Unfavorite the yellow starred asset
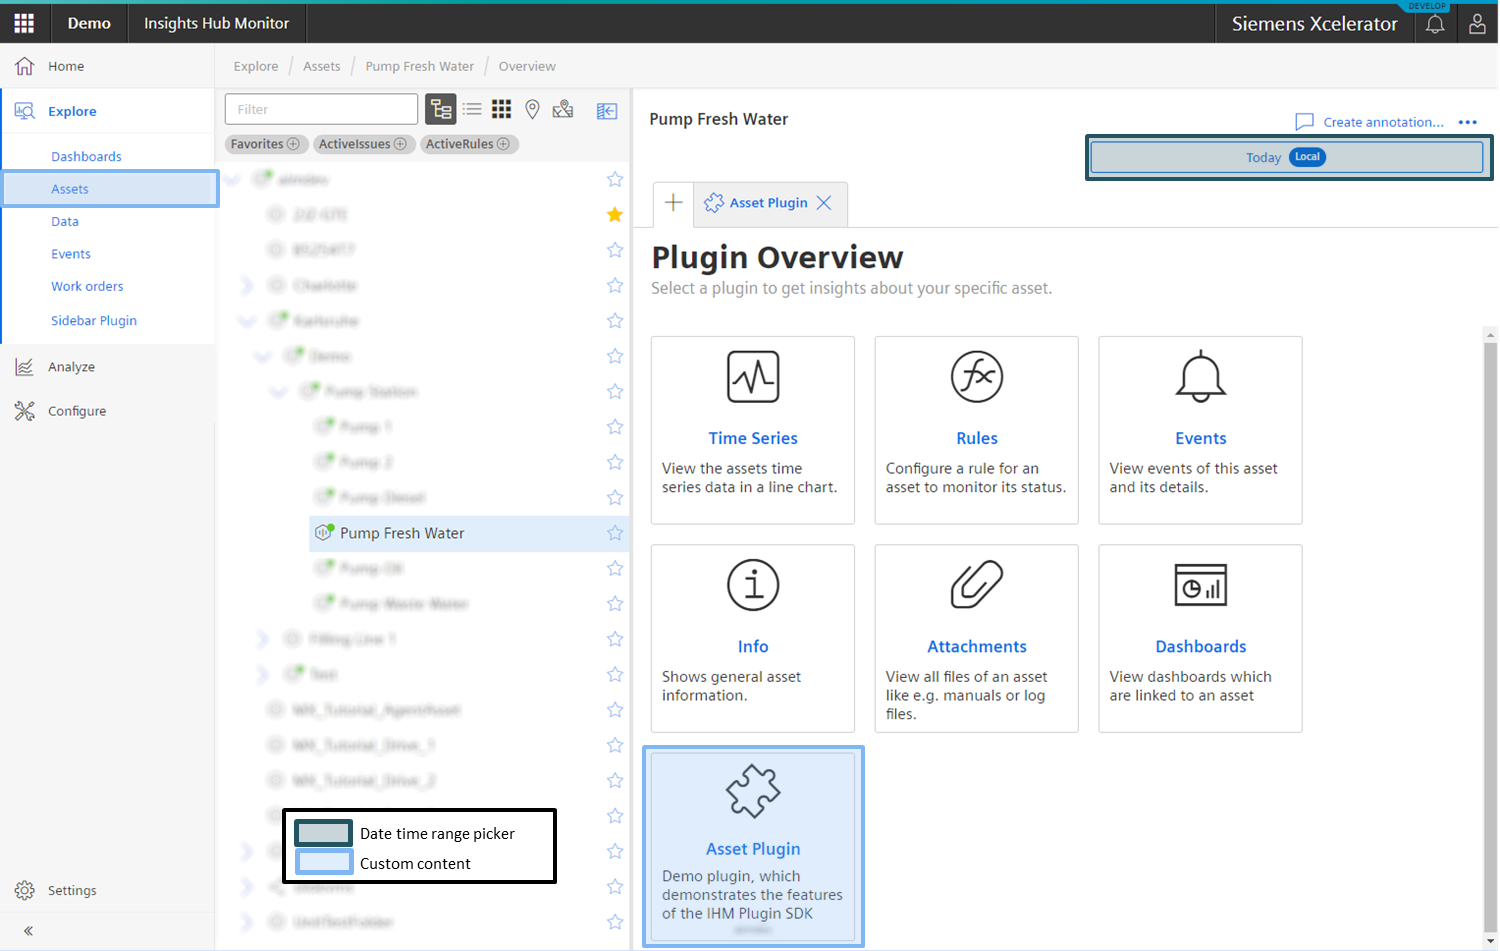The image size is (1500, 951). tap(615, 214)
